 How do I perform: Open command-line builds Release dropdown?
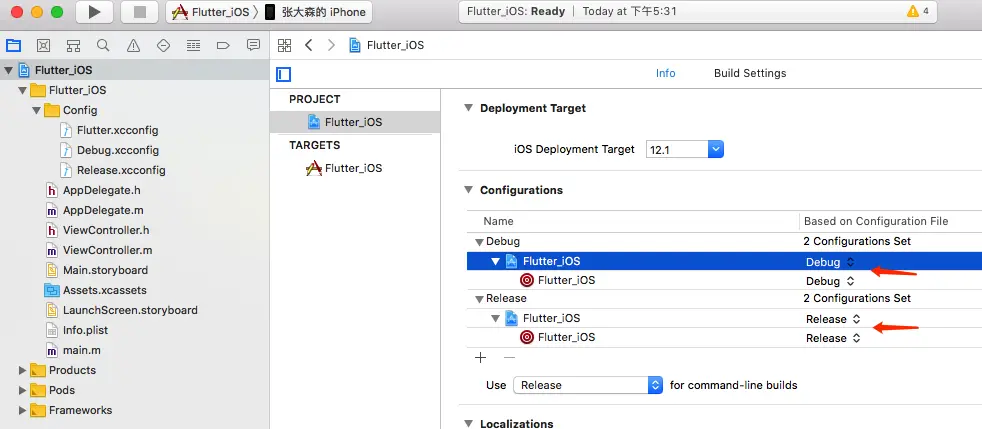587,385
